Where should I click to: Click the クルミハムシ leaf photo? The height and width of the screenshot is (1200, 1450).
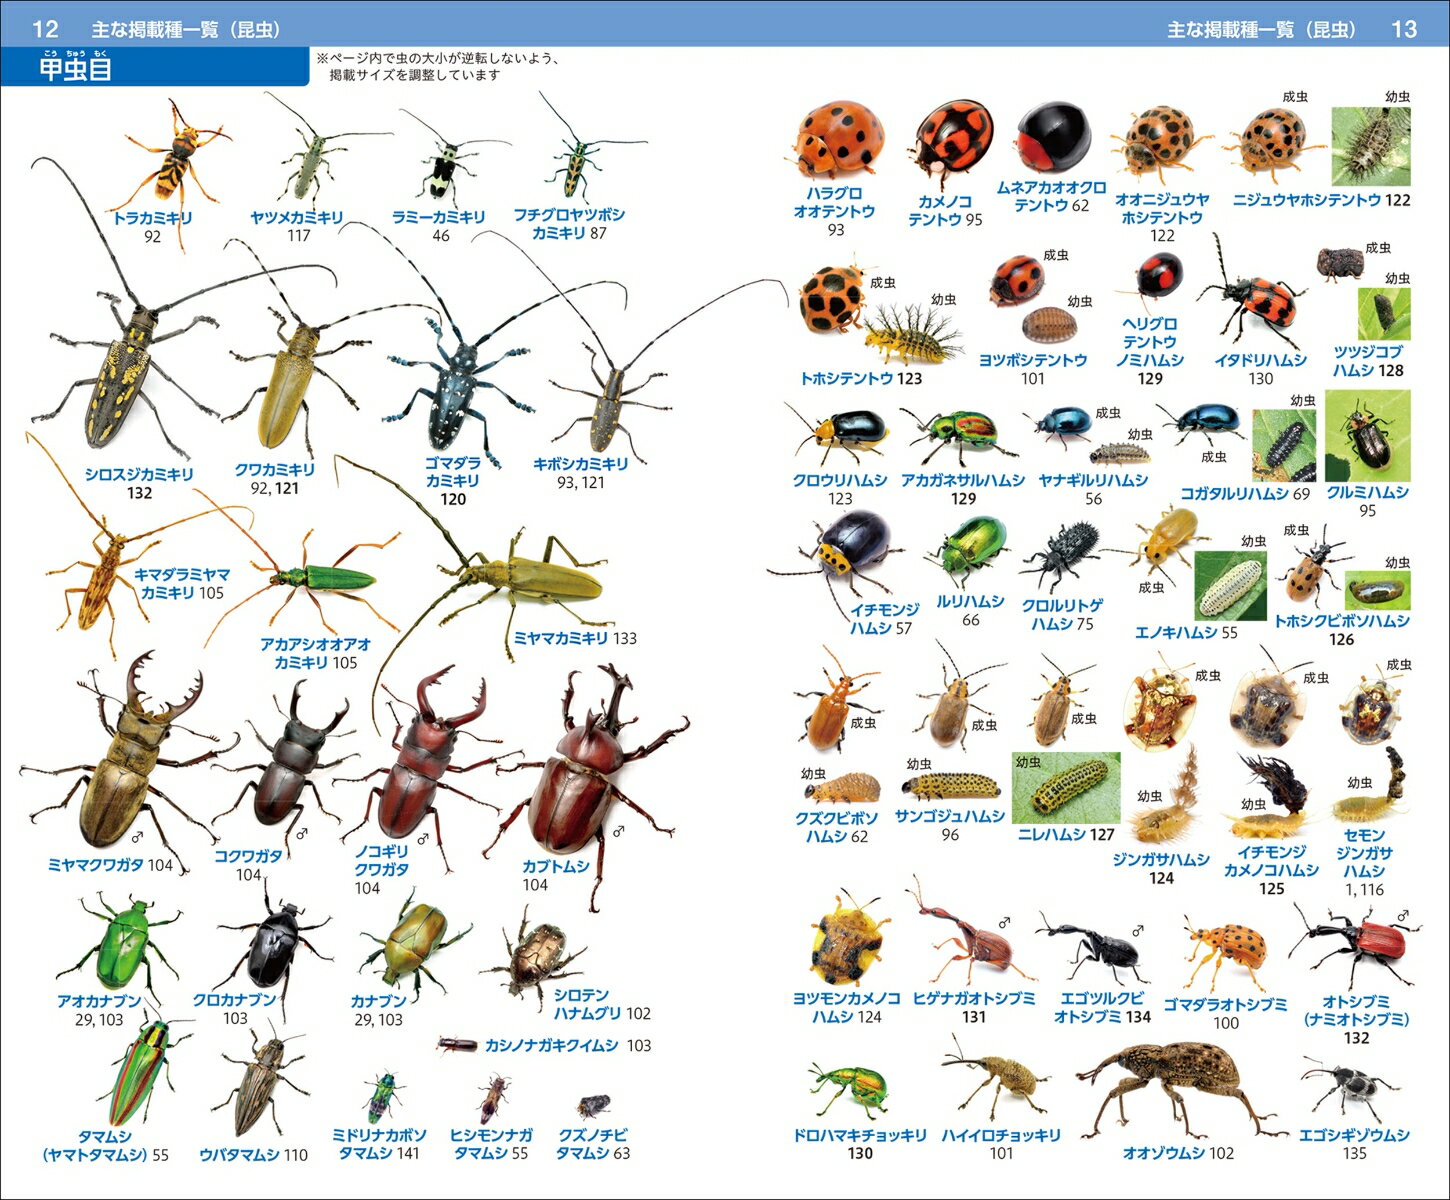(1367, 436)
